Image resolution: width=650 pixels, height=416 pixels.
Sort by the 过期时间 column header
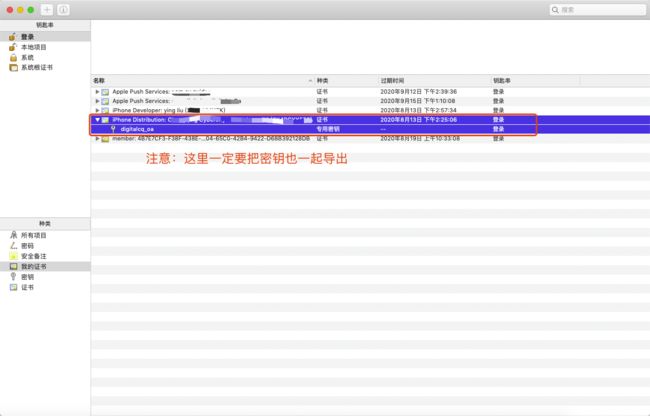pyautogui.click(x=434, y=80)
